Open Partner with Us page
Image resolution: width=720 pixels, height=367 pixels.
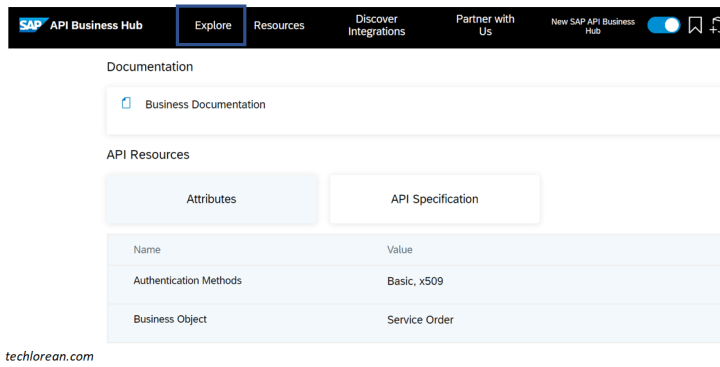pyautogui.click(x=485, y=25)
